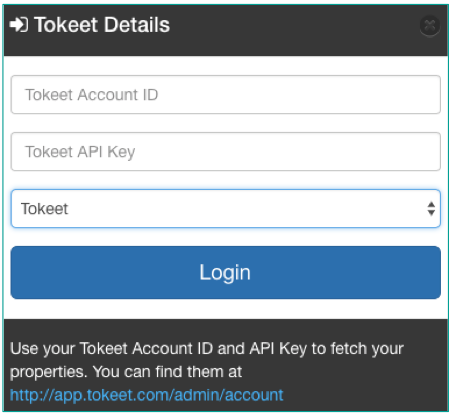Click the API Key placeholder text
The width and height of the screenshot is (455, 417).
[x=80, y=152]
